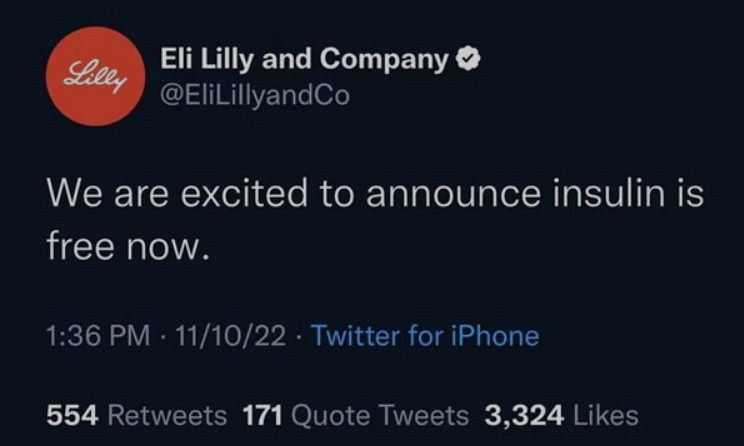Click the word "announce" in the tweet
Screen dimensions: 744x446
433,194
